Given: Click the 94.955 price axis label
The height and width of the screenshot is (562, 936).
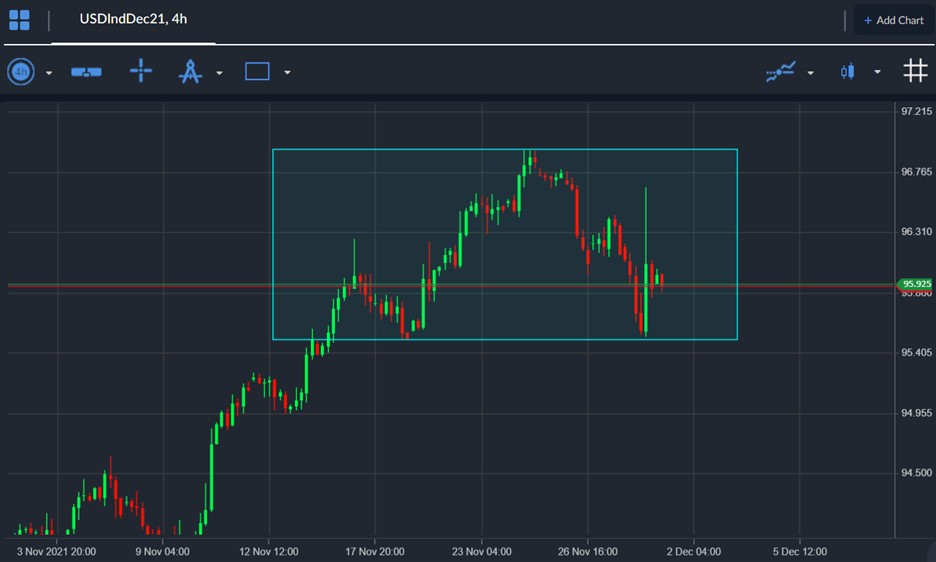Looking at the screenshot, I should tap(916, 413).
